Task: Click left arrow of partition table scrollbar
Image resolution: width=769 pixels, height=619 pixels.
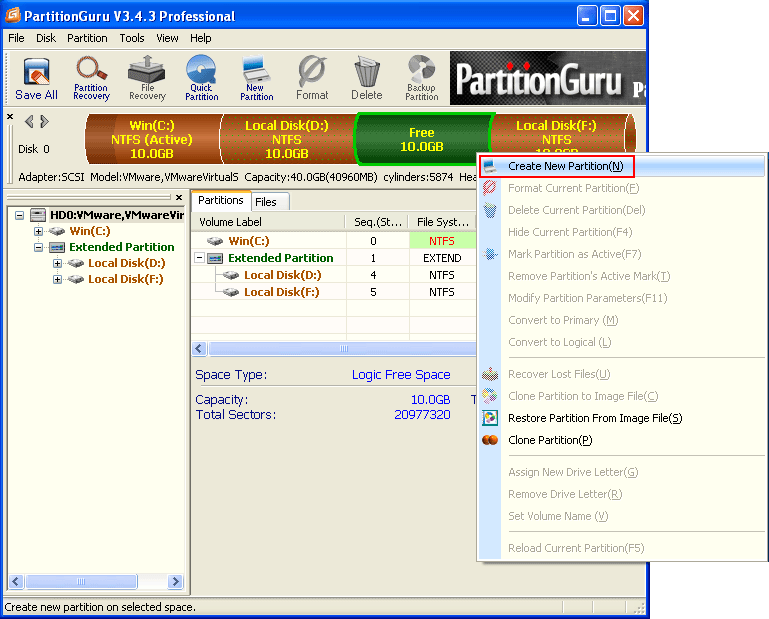Action: click(x=199, y=349)
